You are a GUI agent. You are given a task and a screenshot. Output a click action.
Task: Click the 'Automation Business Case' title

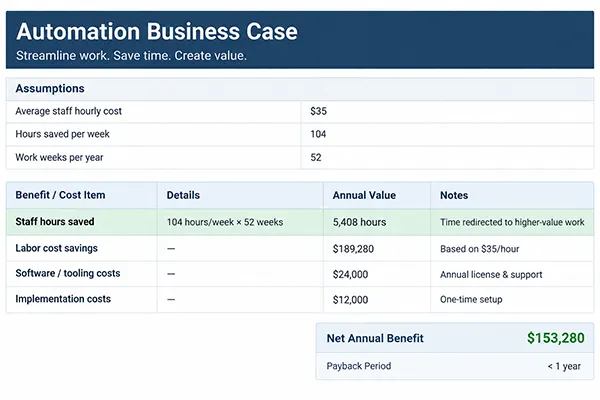(157, 31)
